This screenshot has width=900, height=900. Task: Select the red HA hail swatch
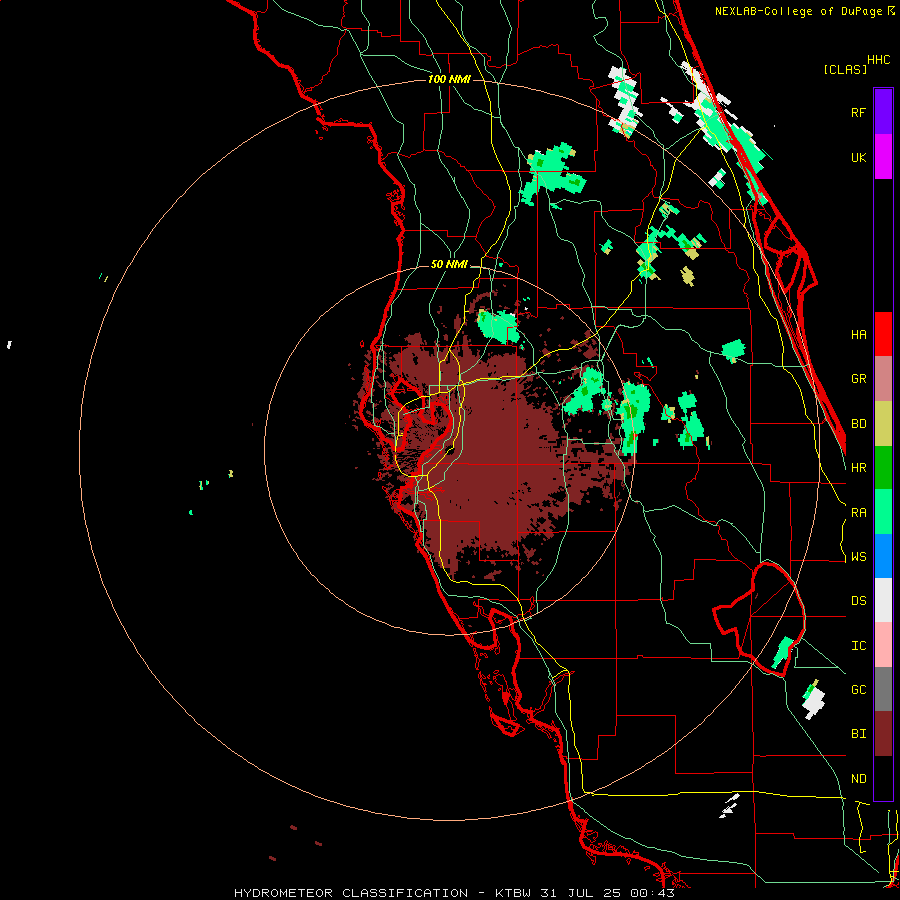coord(883,334)
